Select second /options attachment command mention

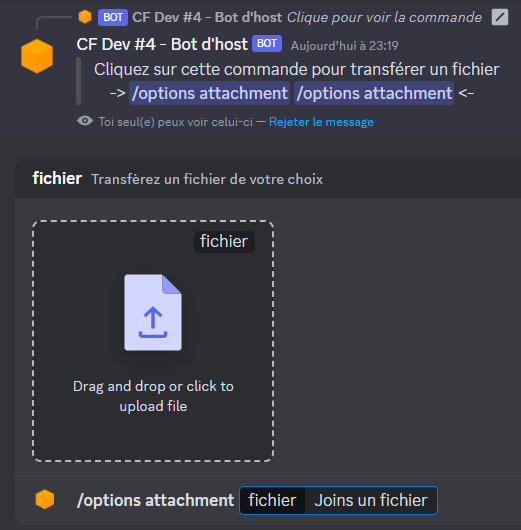click(374, 93)
